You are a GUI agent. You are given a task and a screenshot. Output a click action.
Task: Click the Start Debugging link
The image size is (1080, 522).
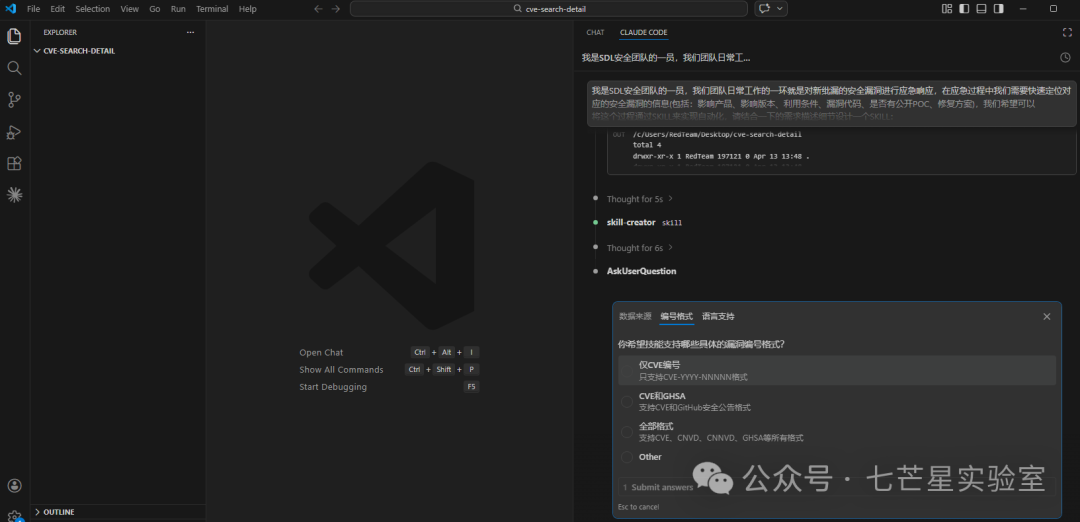pyautogui.click(x=333, y=387)
